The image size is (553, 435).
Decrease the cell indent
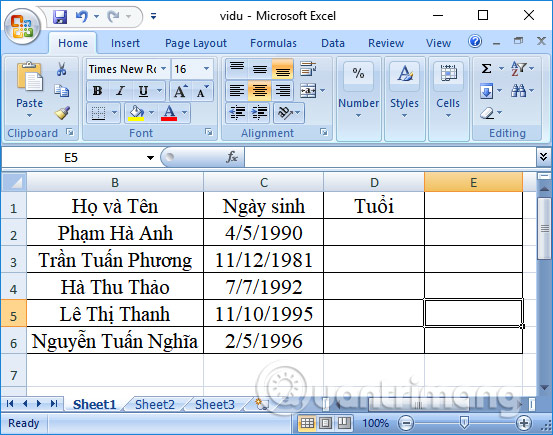click(237, 113)
